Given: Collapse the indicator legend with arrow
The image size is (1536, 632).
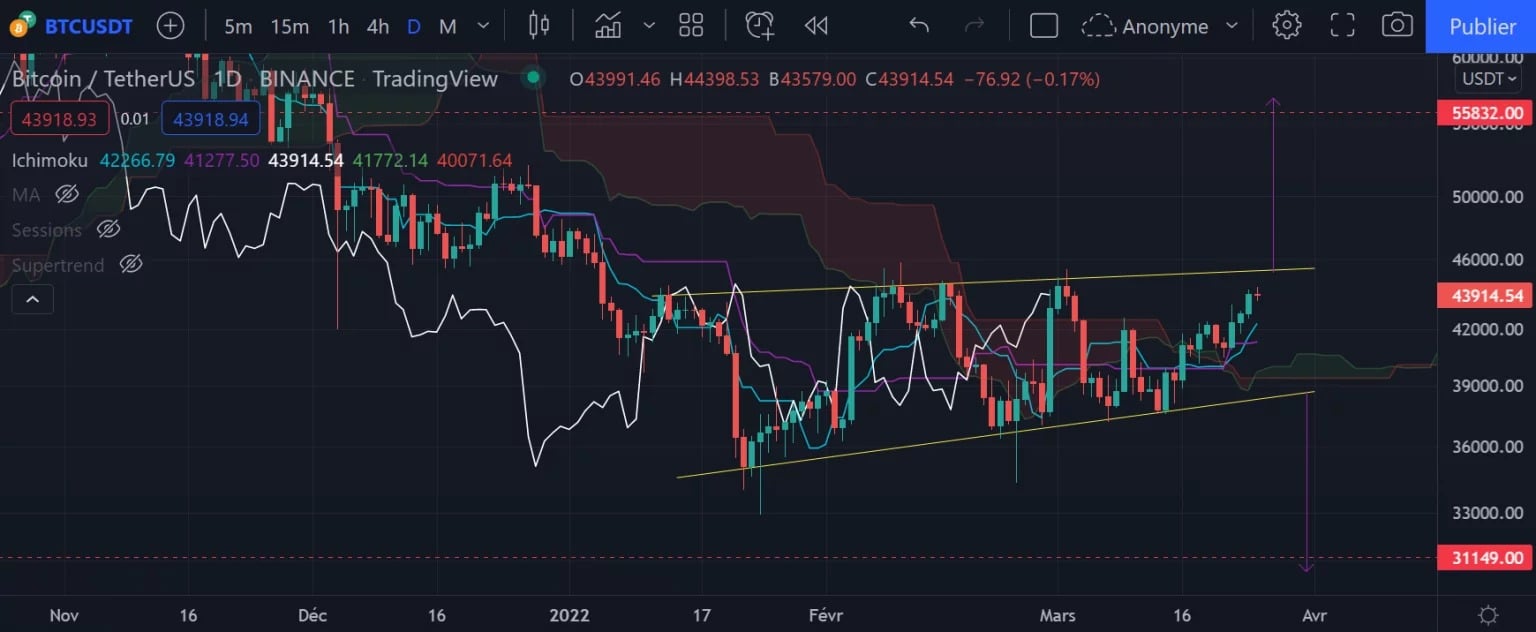Looking at the screenshot, I should point(32,299).
